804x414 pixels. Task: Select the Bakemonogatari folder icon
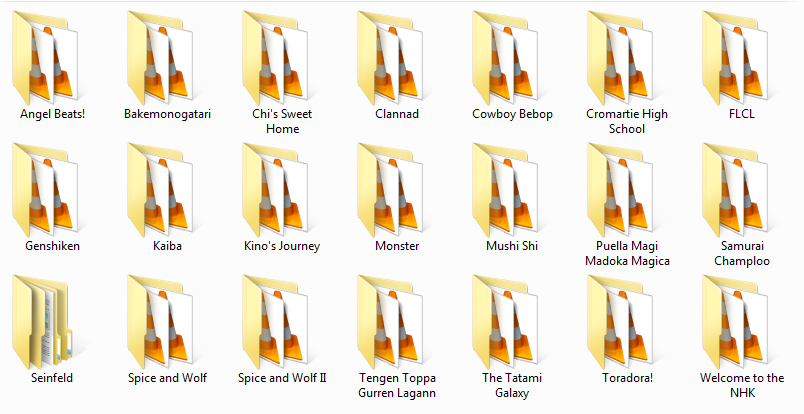point(160,58)
